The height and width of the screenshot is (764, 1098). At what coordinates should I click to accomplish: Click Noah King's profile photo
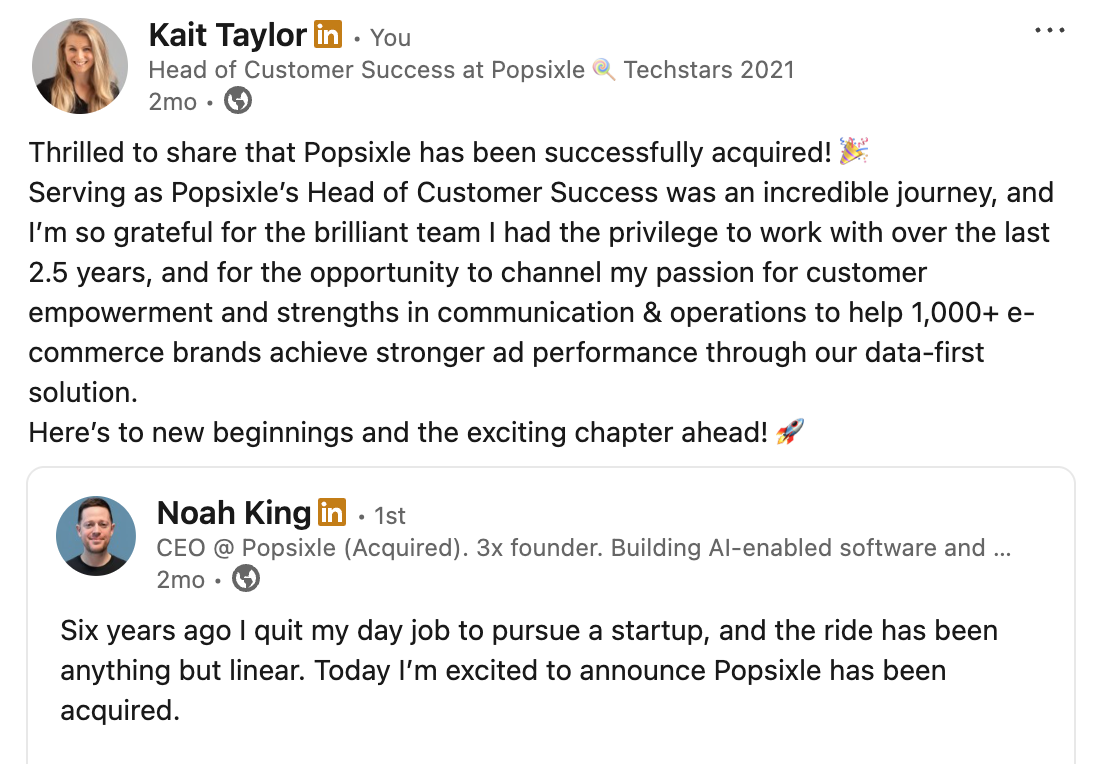(96, 535)
